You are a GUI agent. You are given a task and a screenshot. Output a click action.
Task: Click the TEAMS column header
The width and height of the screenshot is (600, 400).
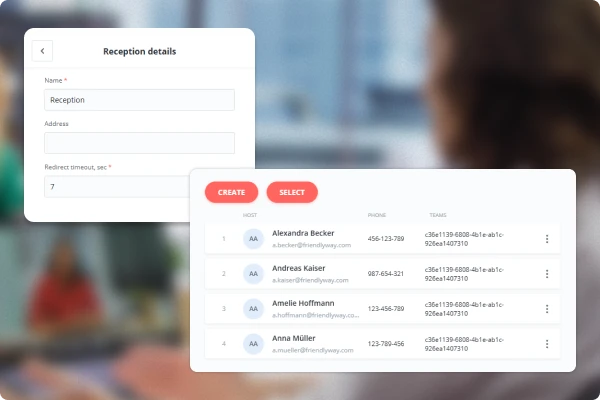point(438,215)
